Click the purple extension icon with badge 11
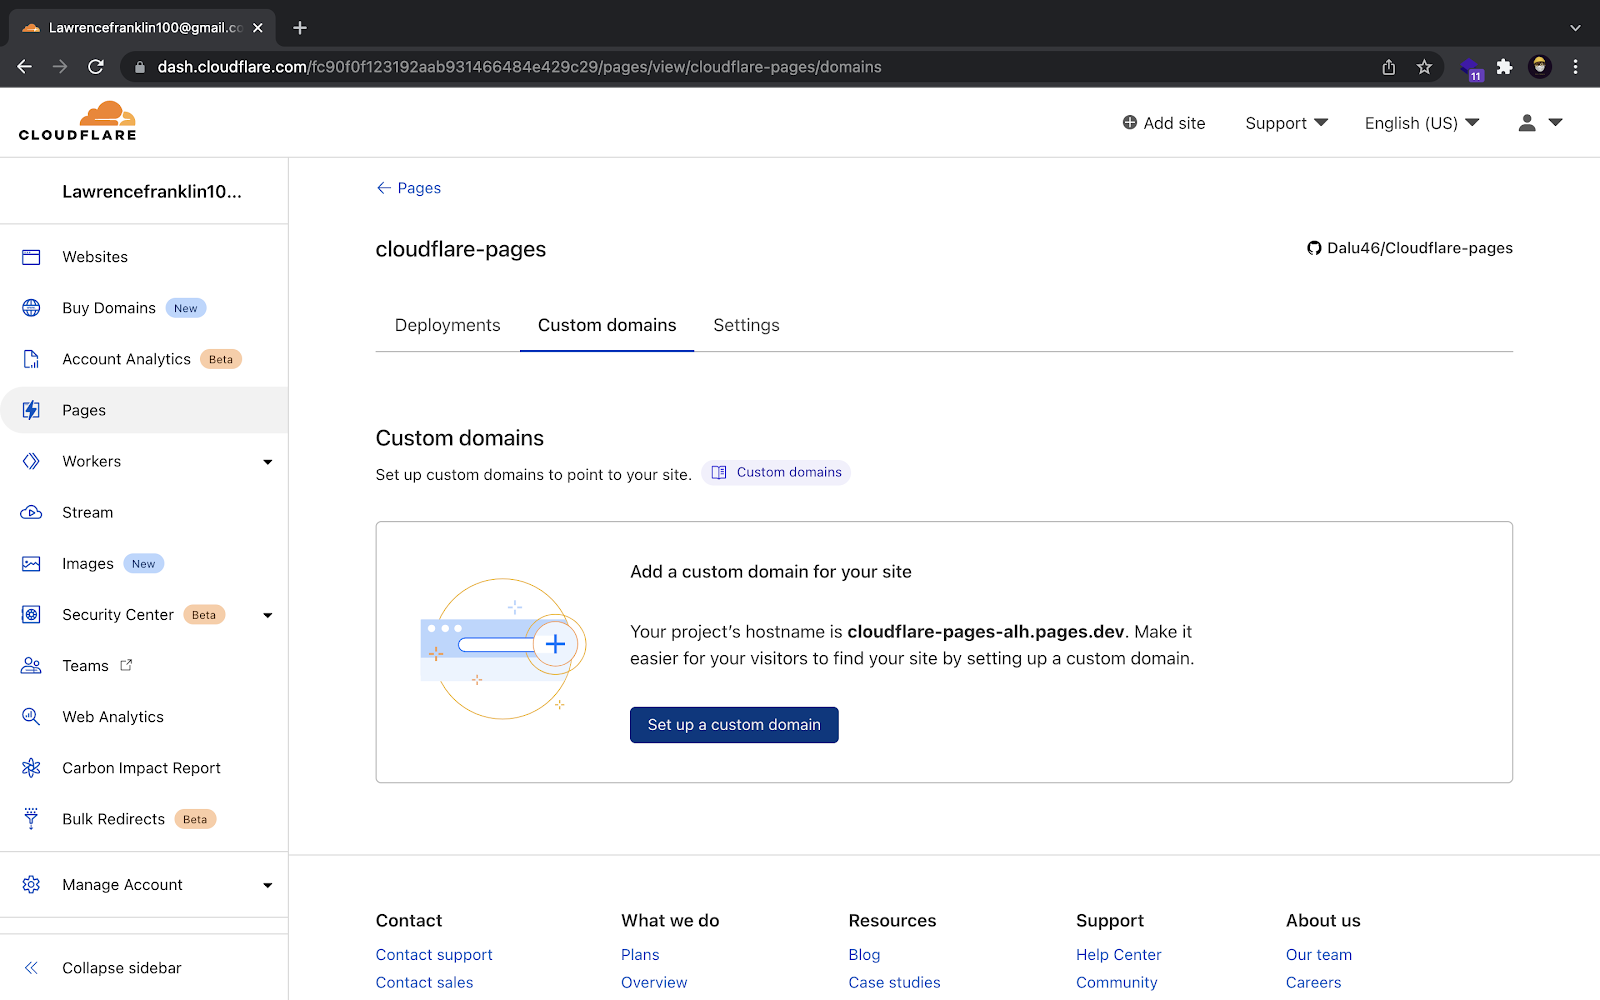This screenshot has height=1000, width=1600. (x=1471, y=69)
